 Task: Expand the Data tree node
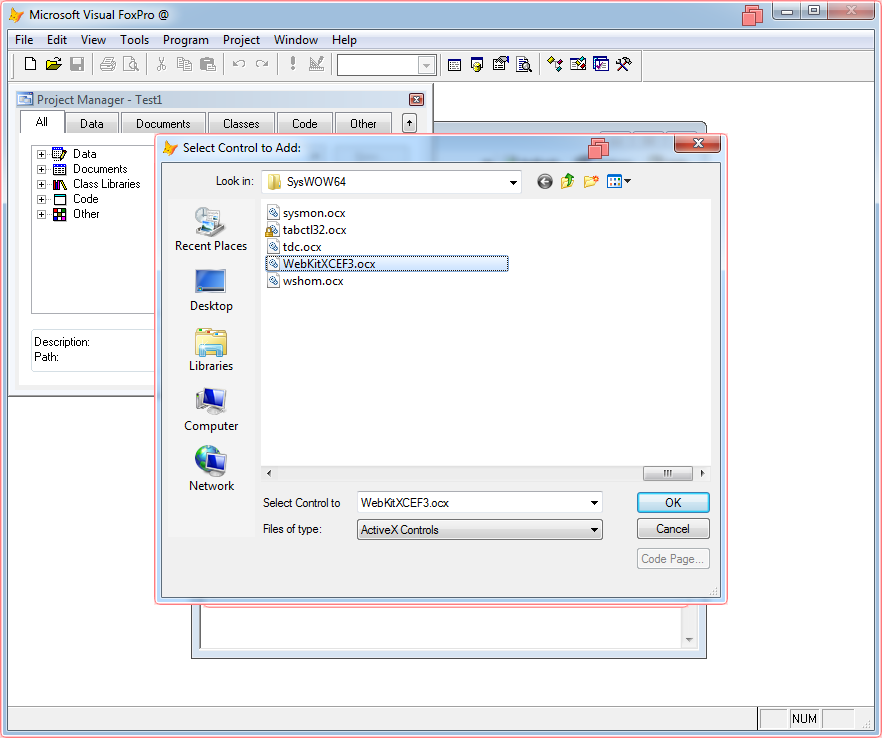tap(41, 154)
